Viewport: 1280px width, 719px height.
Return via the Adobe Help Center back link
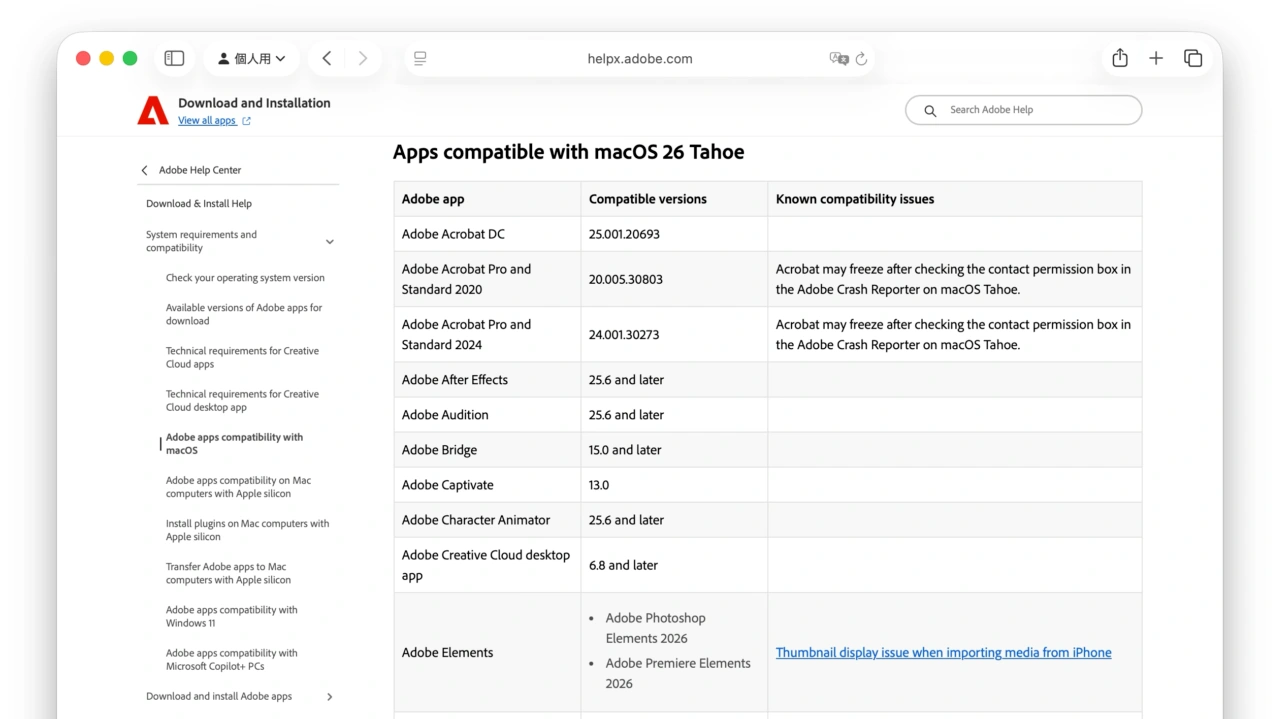point(192,170)
